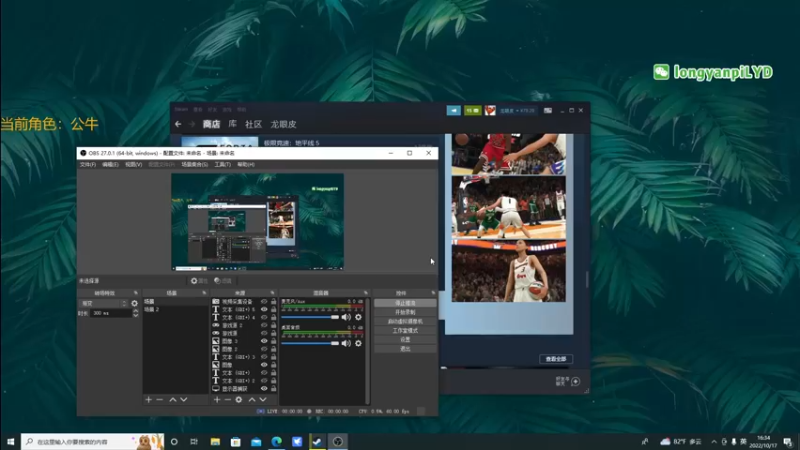Add a new source with plus icon in Sources

pos(217,399)
